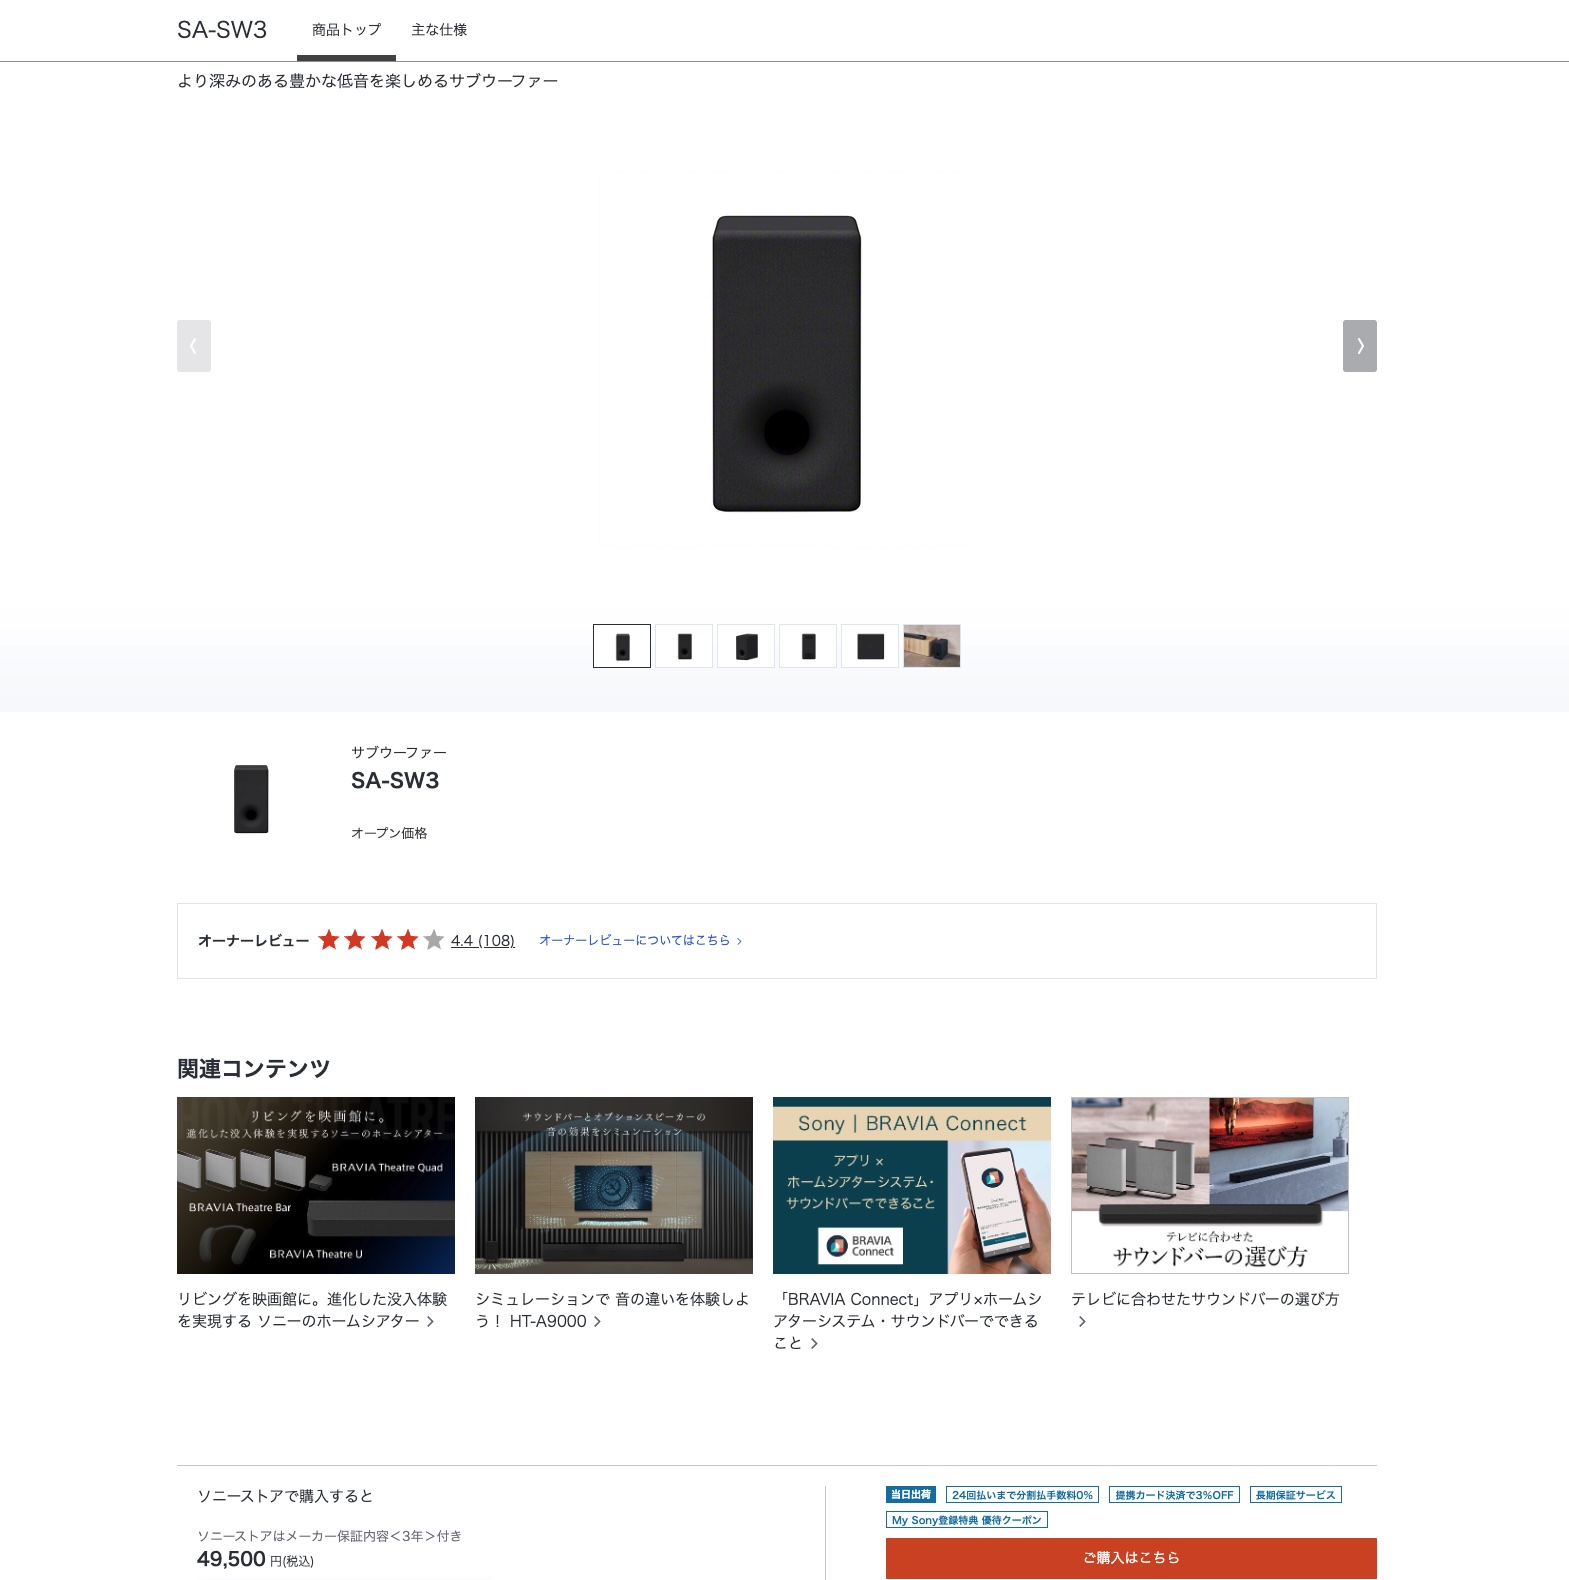Open the HT-A9000 simulation article link

coord(612,1310)
